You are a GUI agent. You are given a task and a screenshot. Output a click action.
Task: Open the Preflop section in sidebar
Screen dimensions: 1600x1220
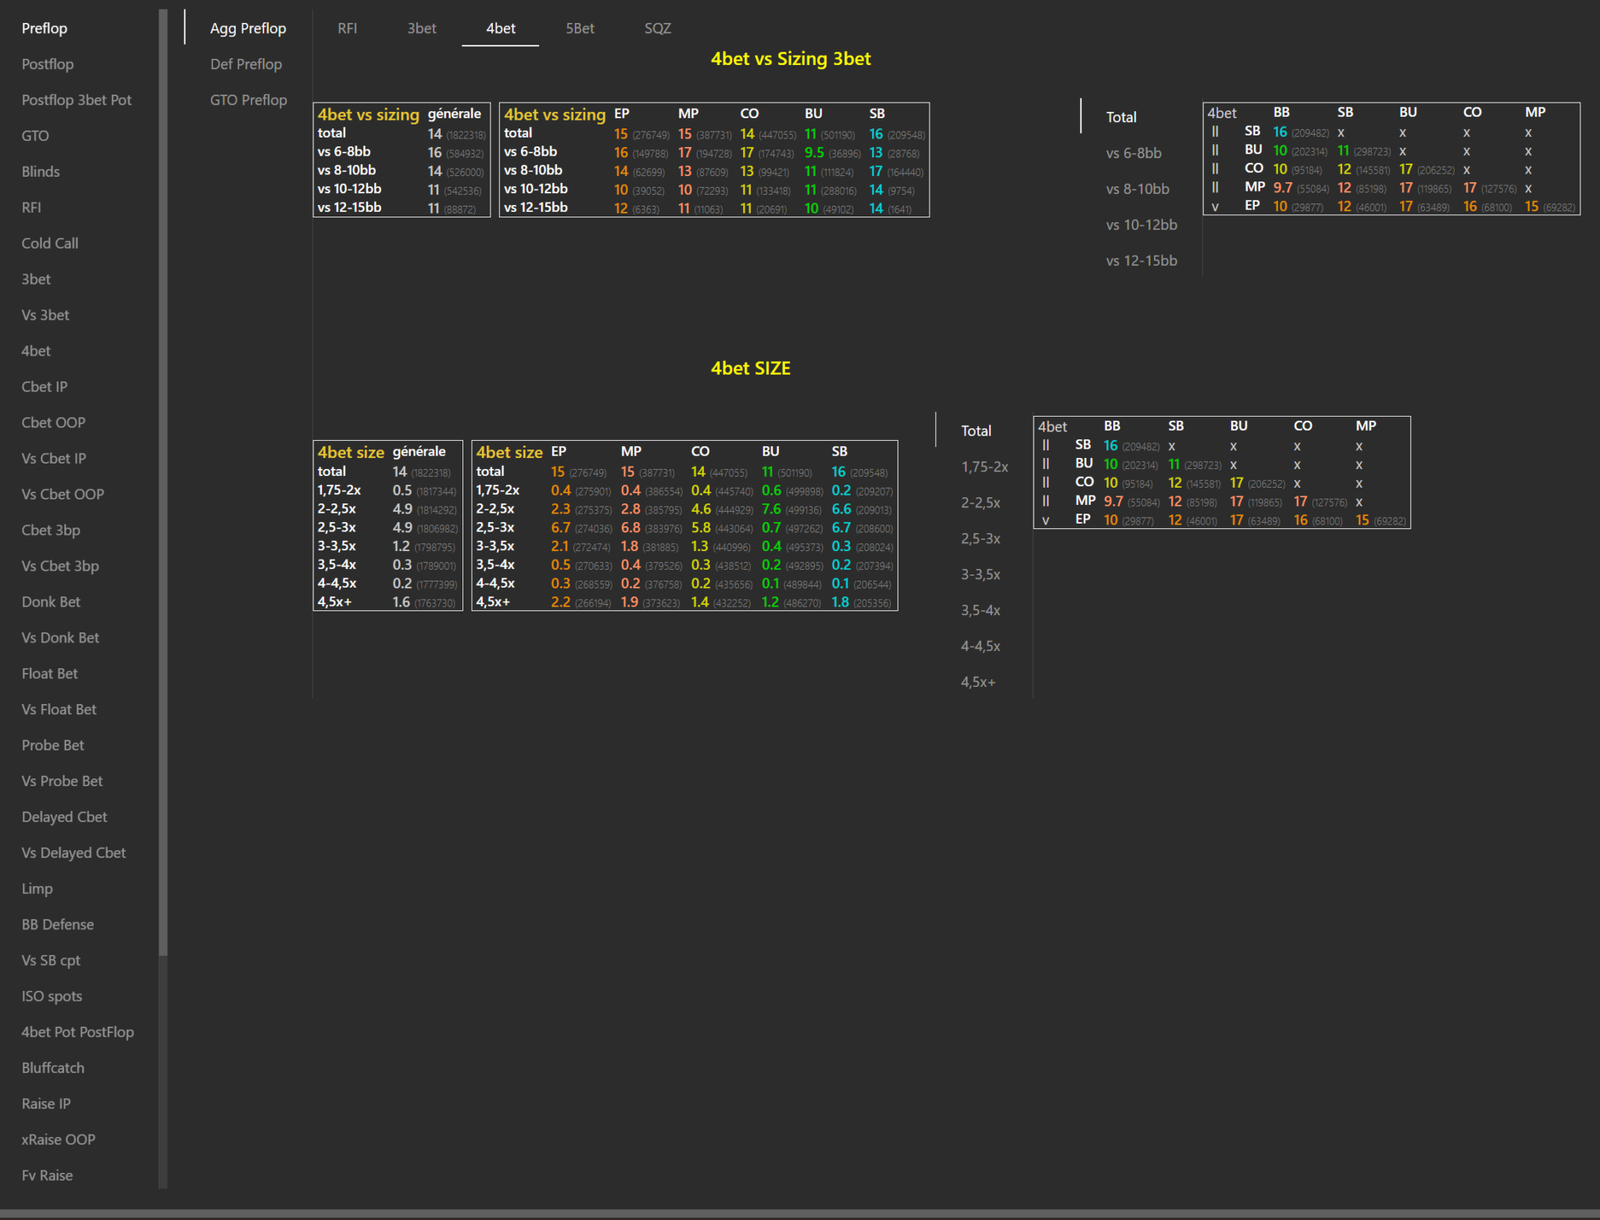(45, 28)
